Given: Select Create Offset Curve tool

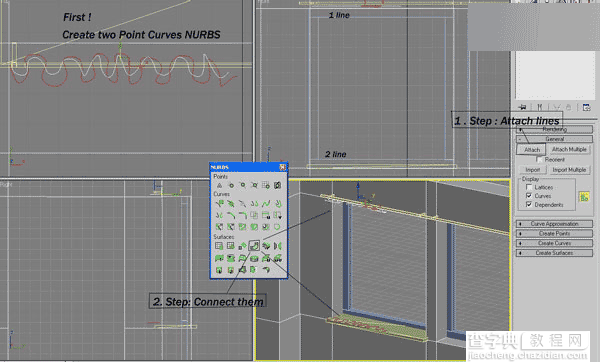Looking at the screenshot, I should [x=277, y=204].
